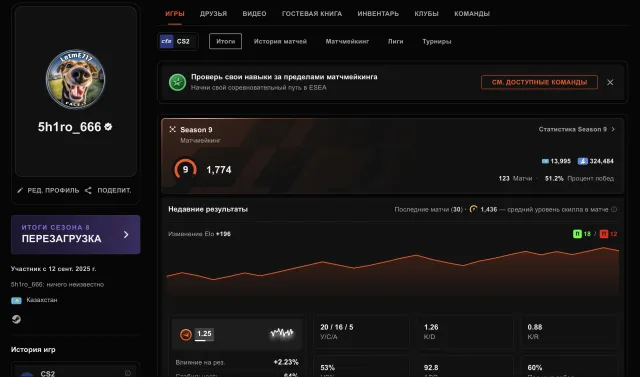Open the КЛУБЫ tab
Viewport: 640px width, 377px height.
427,14
